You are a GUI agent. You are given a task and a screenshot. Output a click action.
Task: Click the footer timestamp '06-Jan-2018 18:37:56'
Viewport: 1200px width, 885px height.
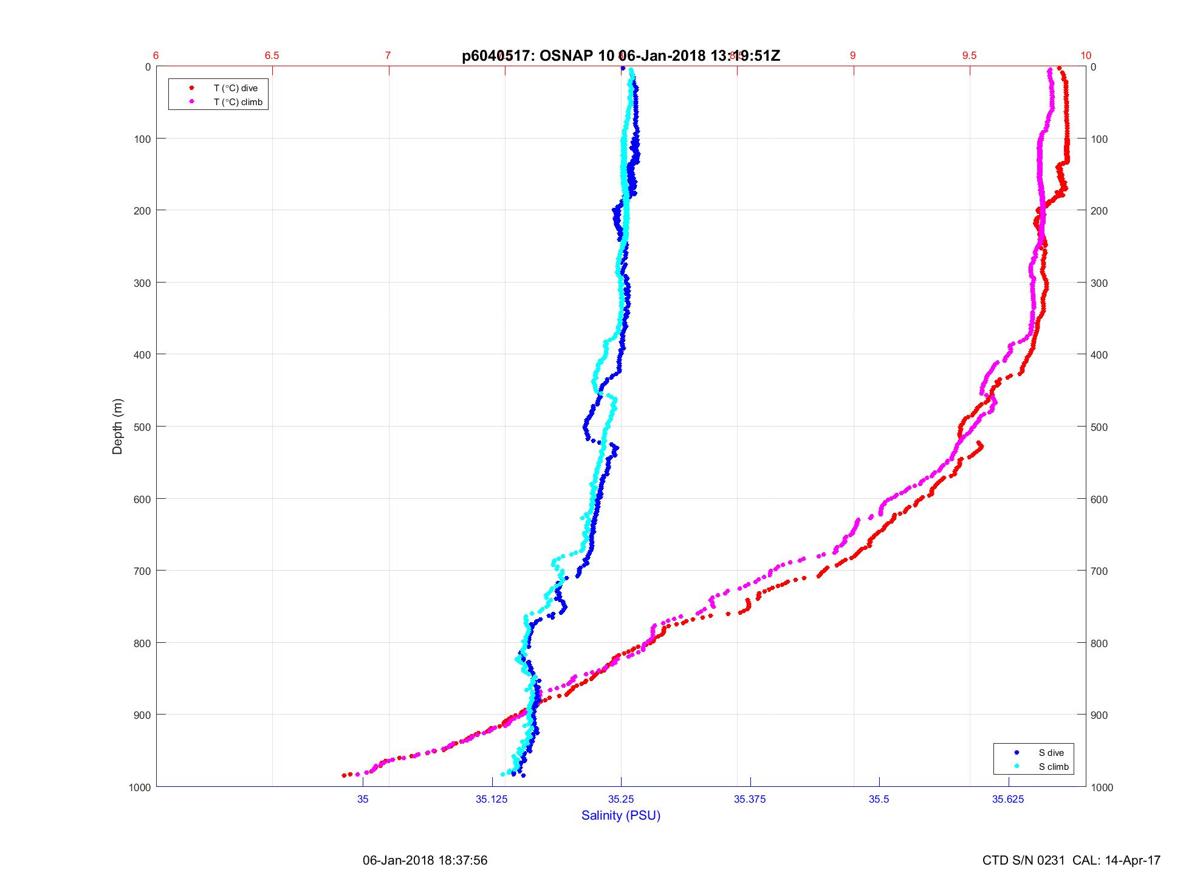[x=425, y=860]
